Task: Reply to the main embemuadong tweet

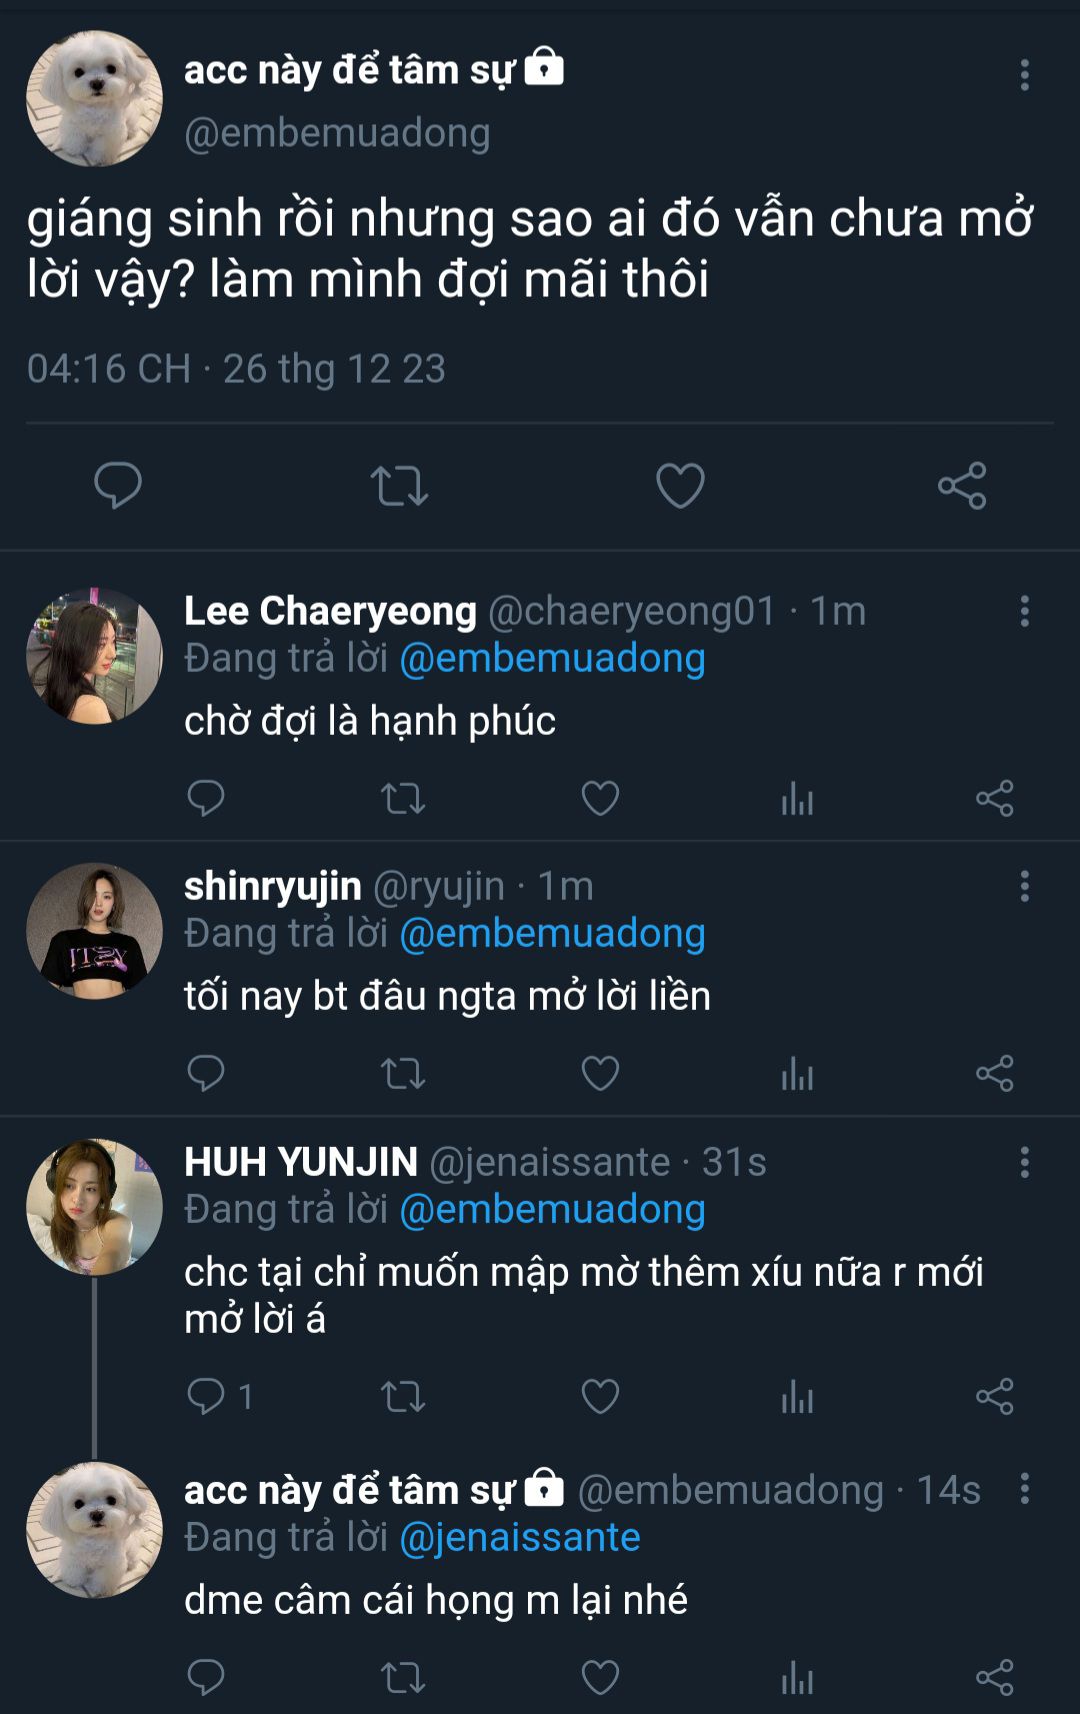Action: [x=118, y=486]
